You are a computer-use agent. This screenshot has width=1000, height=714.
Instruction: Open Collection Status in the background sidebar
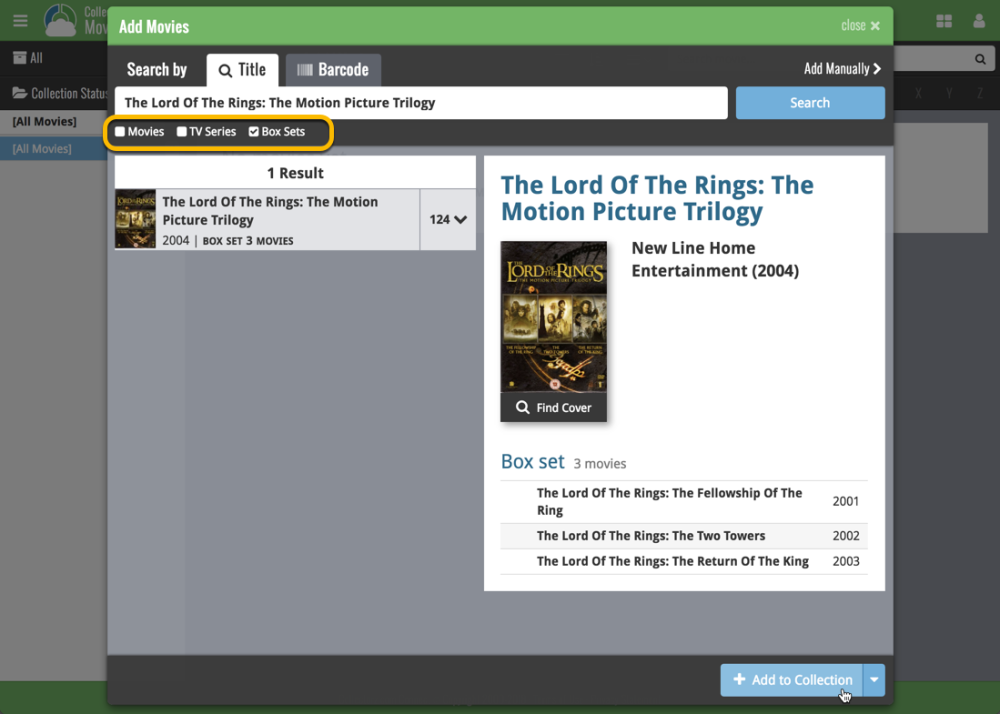60,93
